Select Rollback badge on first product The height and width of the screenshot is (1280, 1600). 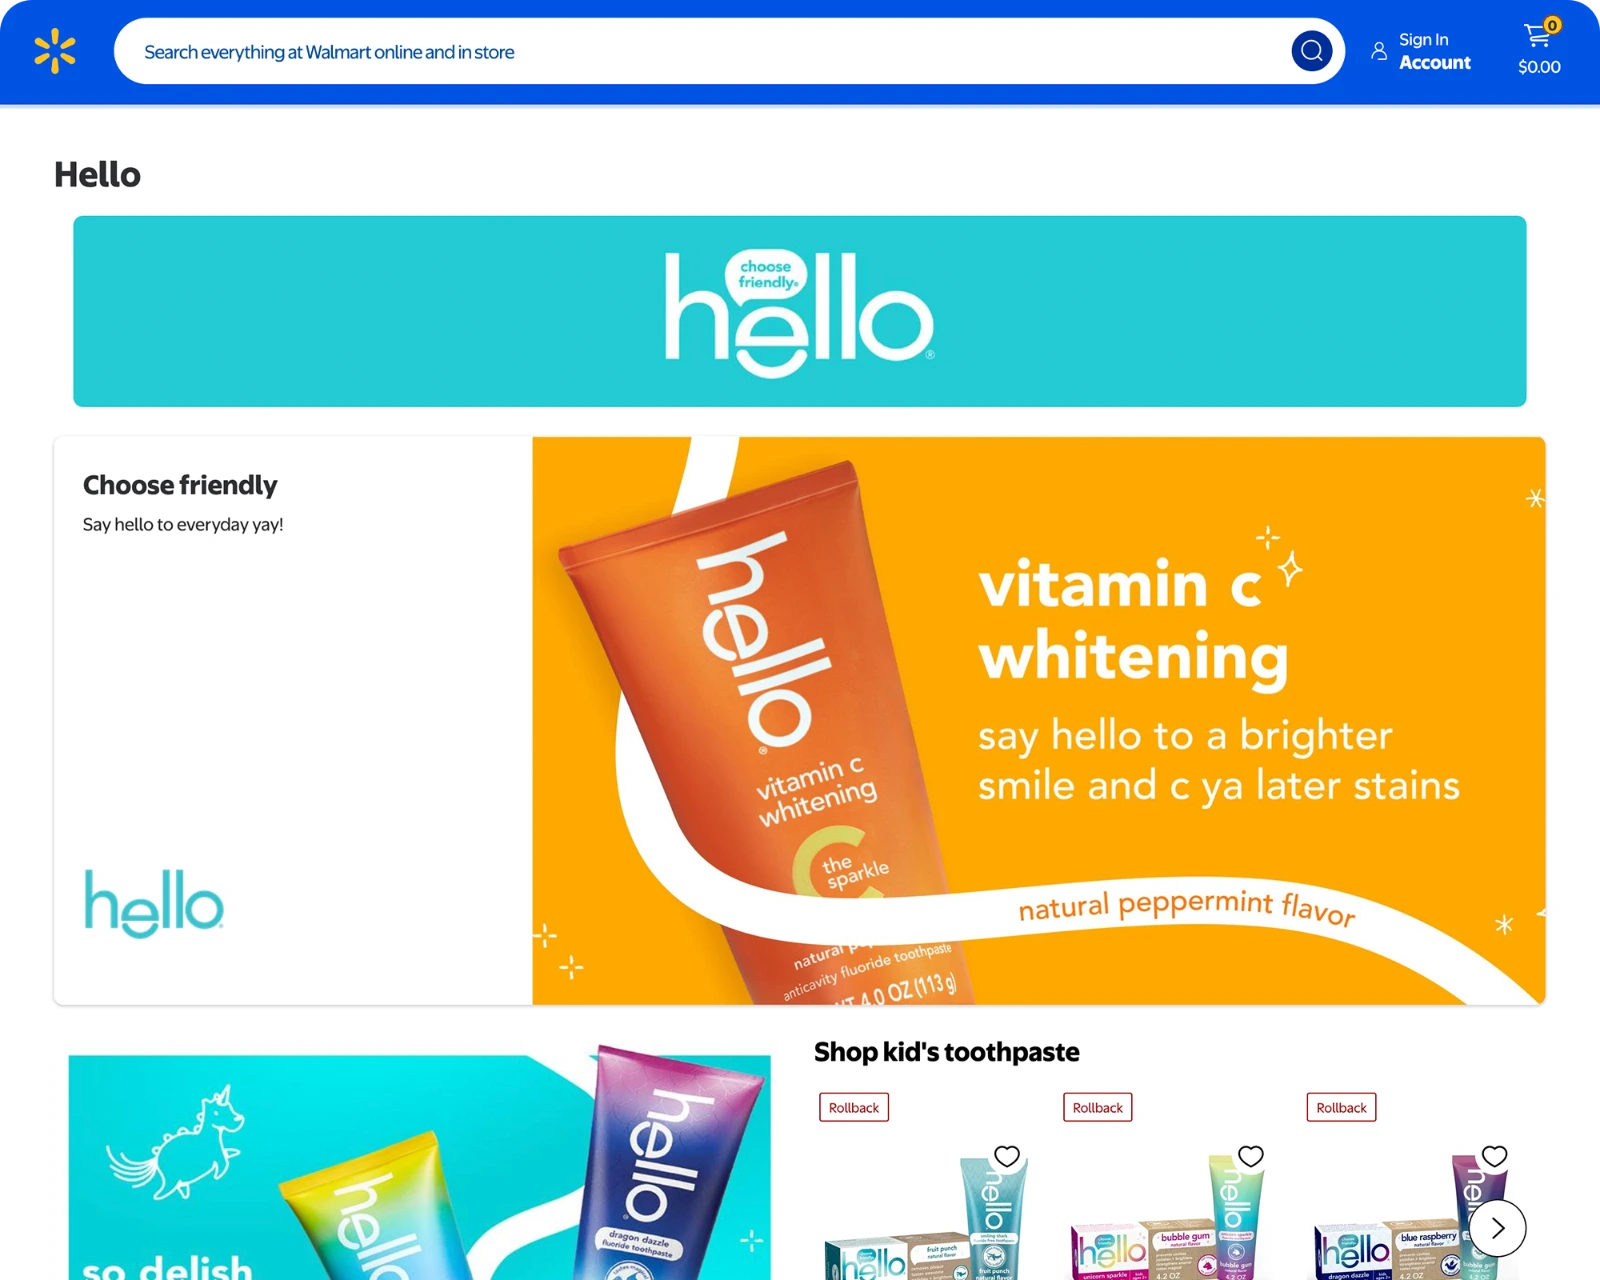tap(854, 1108)
